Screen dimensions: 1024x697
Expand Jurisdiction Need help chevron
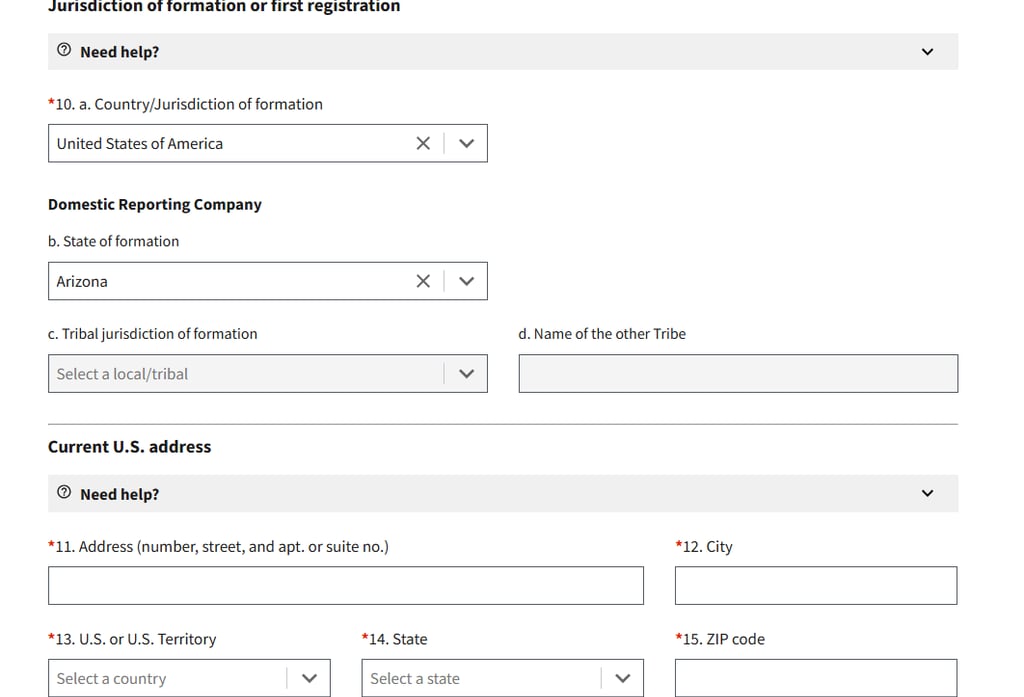point(927,52)
